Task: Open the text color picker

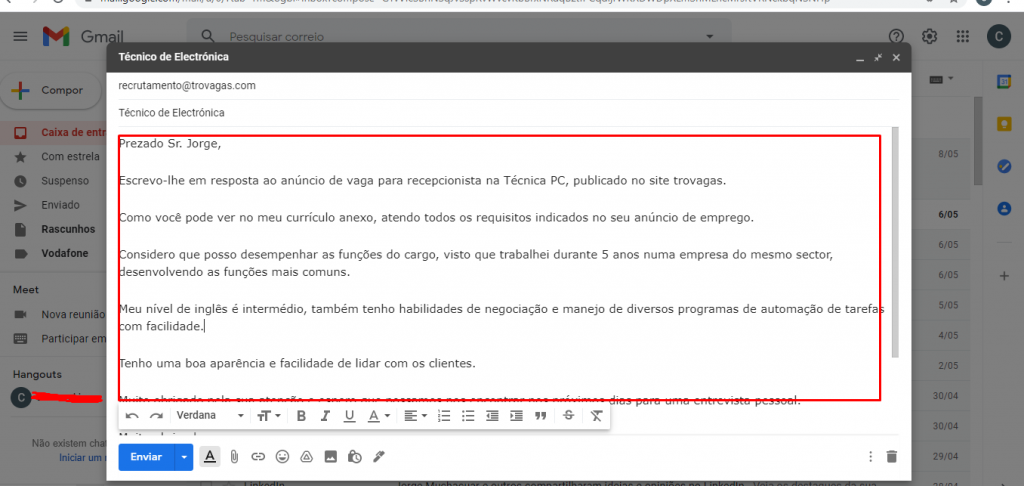Action: click(x=378, y=416)
